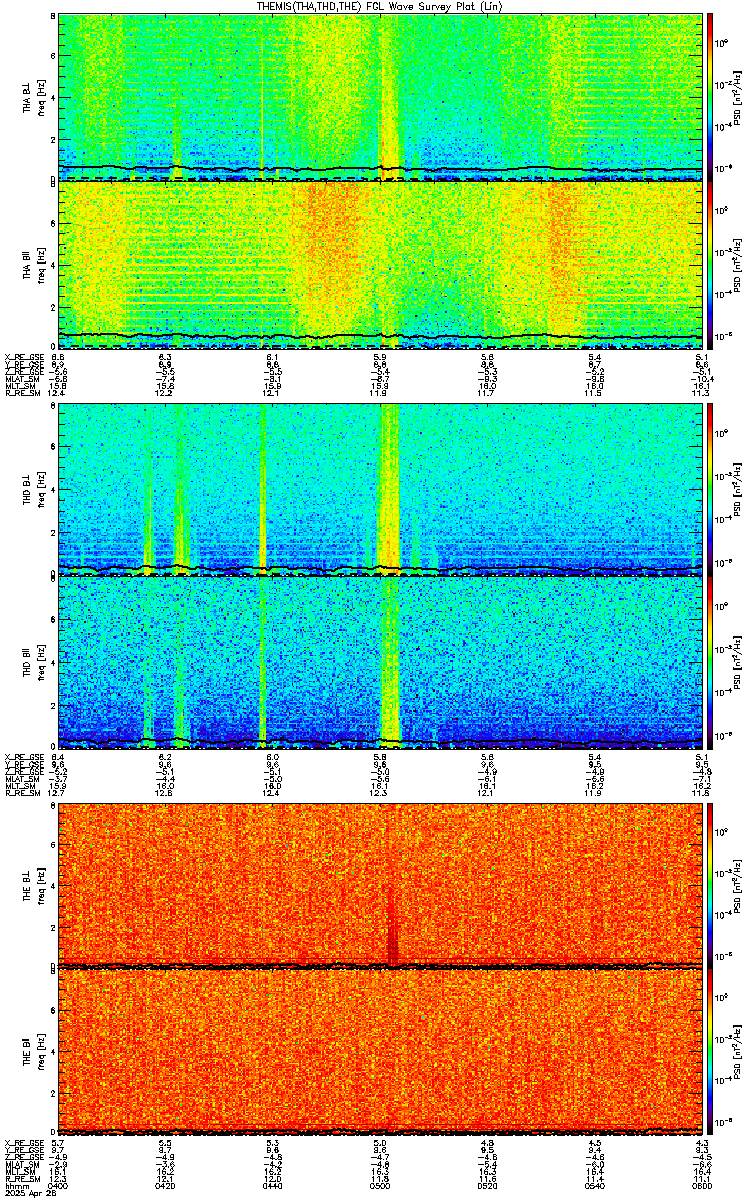The width and height of the screenshot is (750, 1200).
Task: Click the THA Bll panel color bar
Action: tap(710, 265)
